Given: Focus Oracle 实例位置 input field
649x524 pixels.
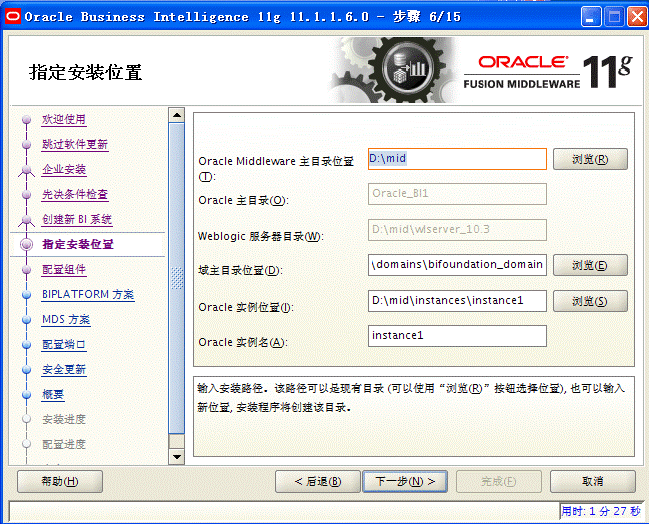Looking at the screenshot, I should 457,301.
